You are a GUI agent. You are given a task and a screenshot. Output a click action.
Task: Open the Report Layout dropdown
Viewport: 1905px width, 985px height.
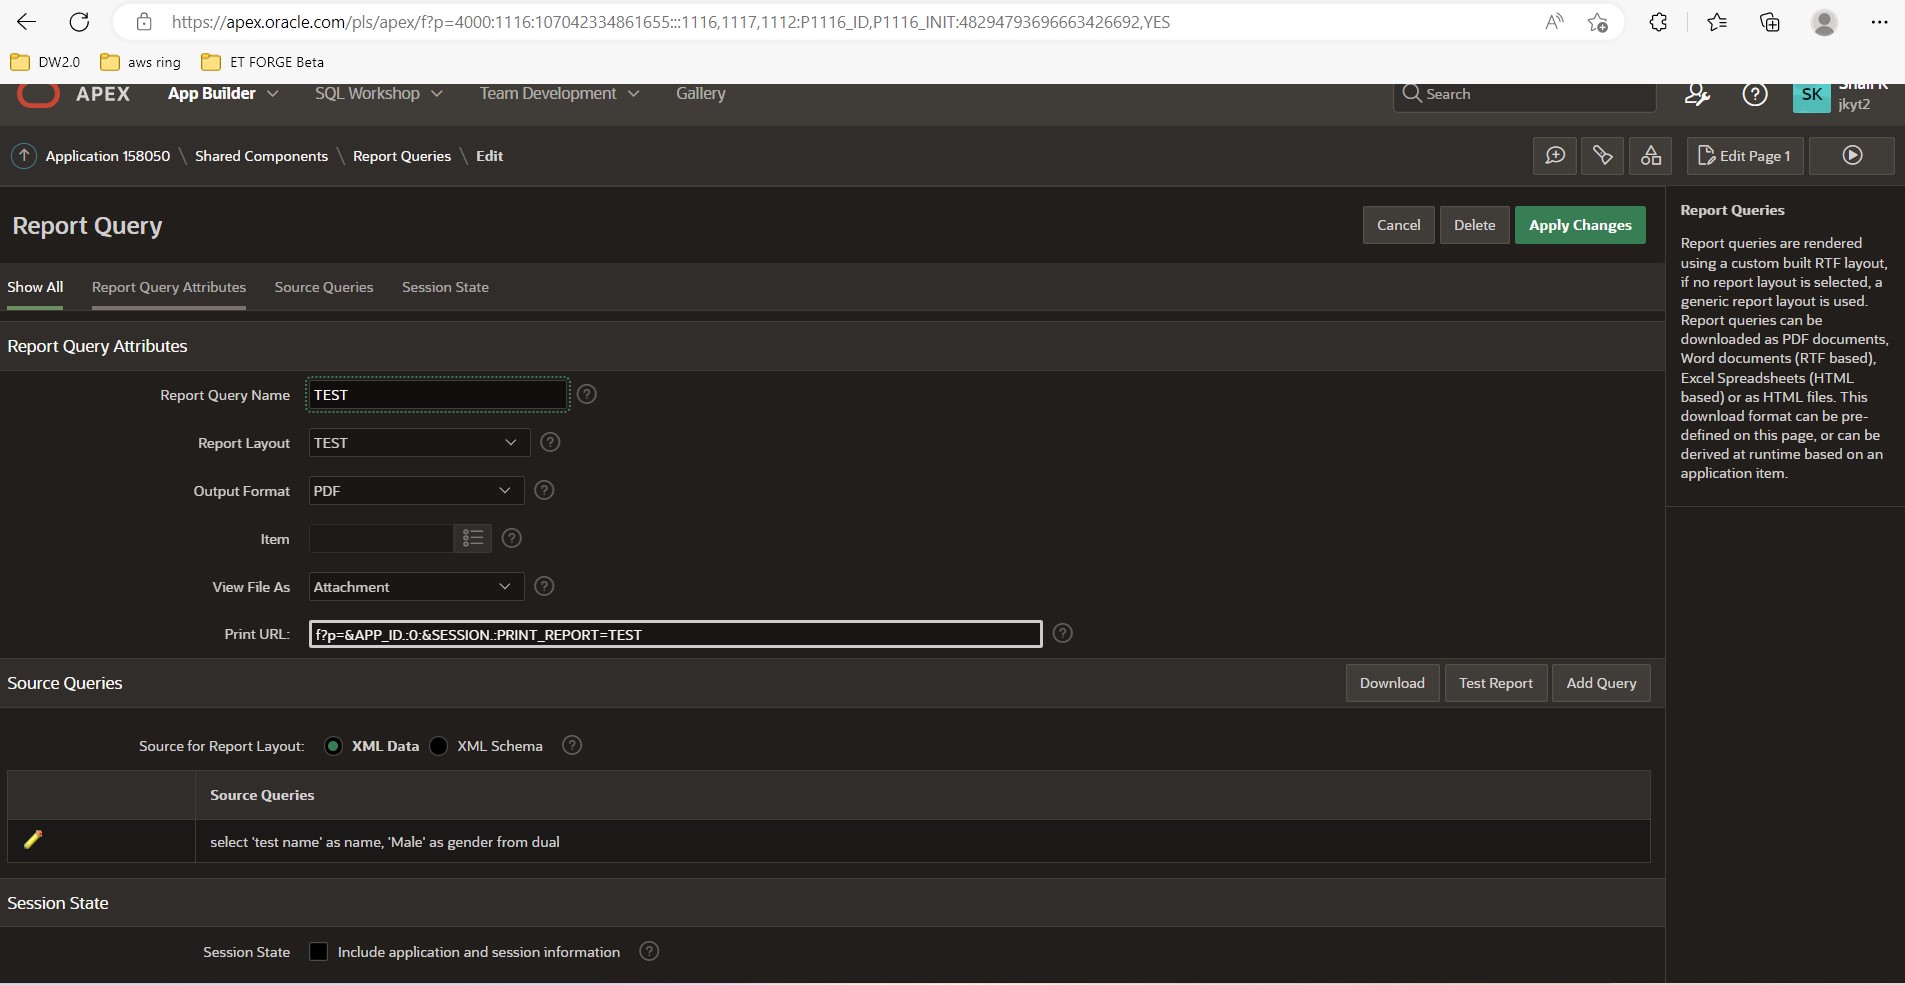(416, 443)
